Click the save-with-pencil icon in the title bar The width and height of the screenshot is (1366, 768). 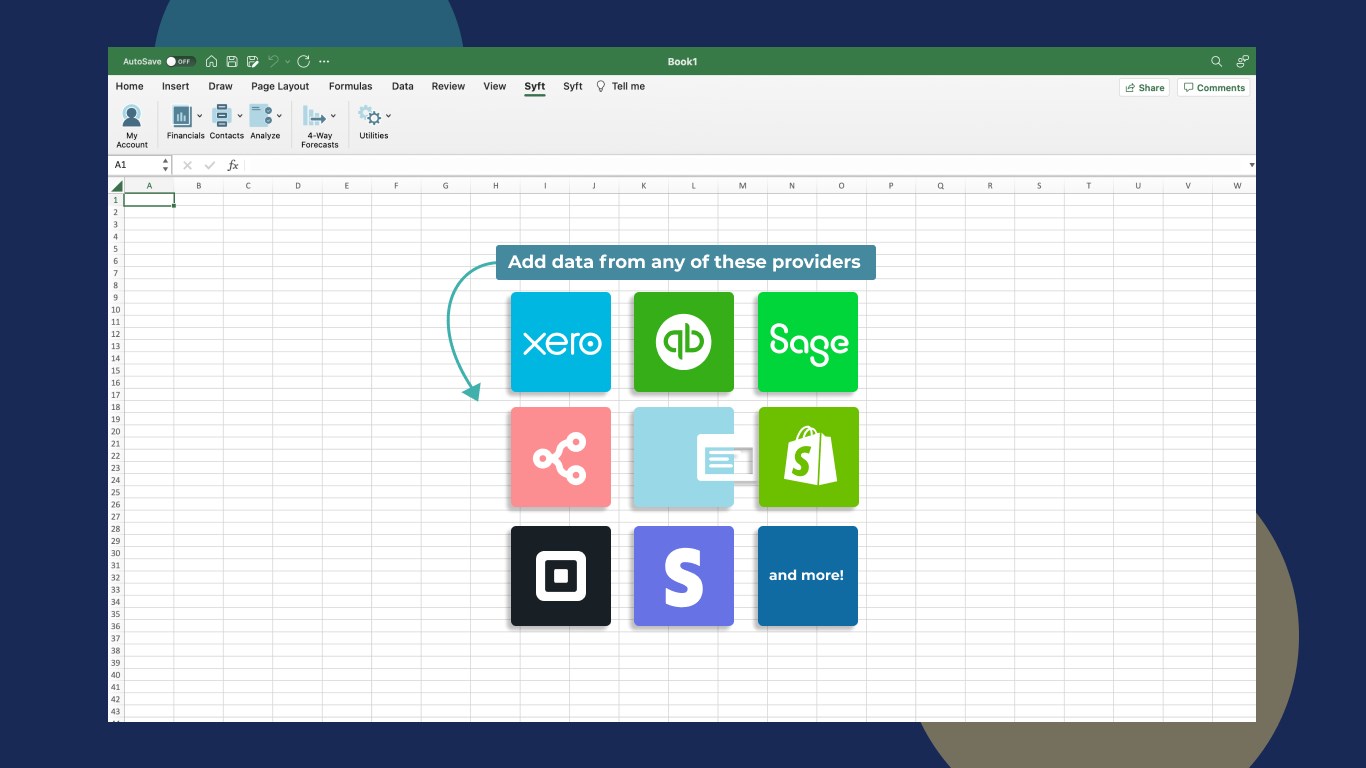(x=253, y=62)
